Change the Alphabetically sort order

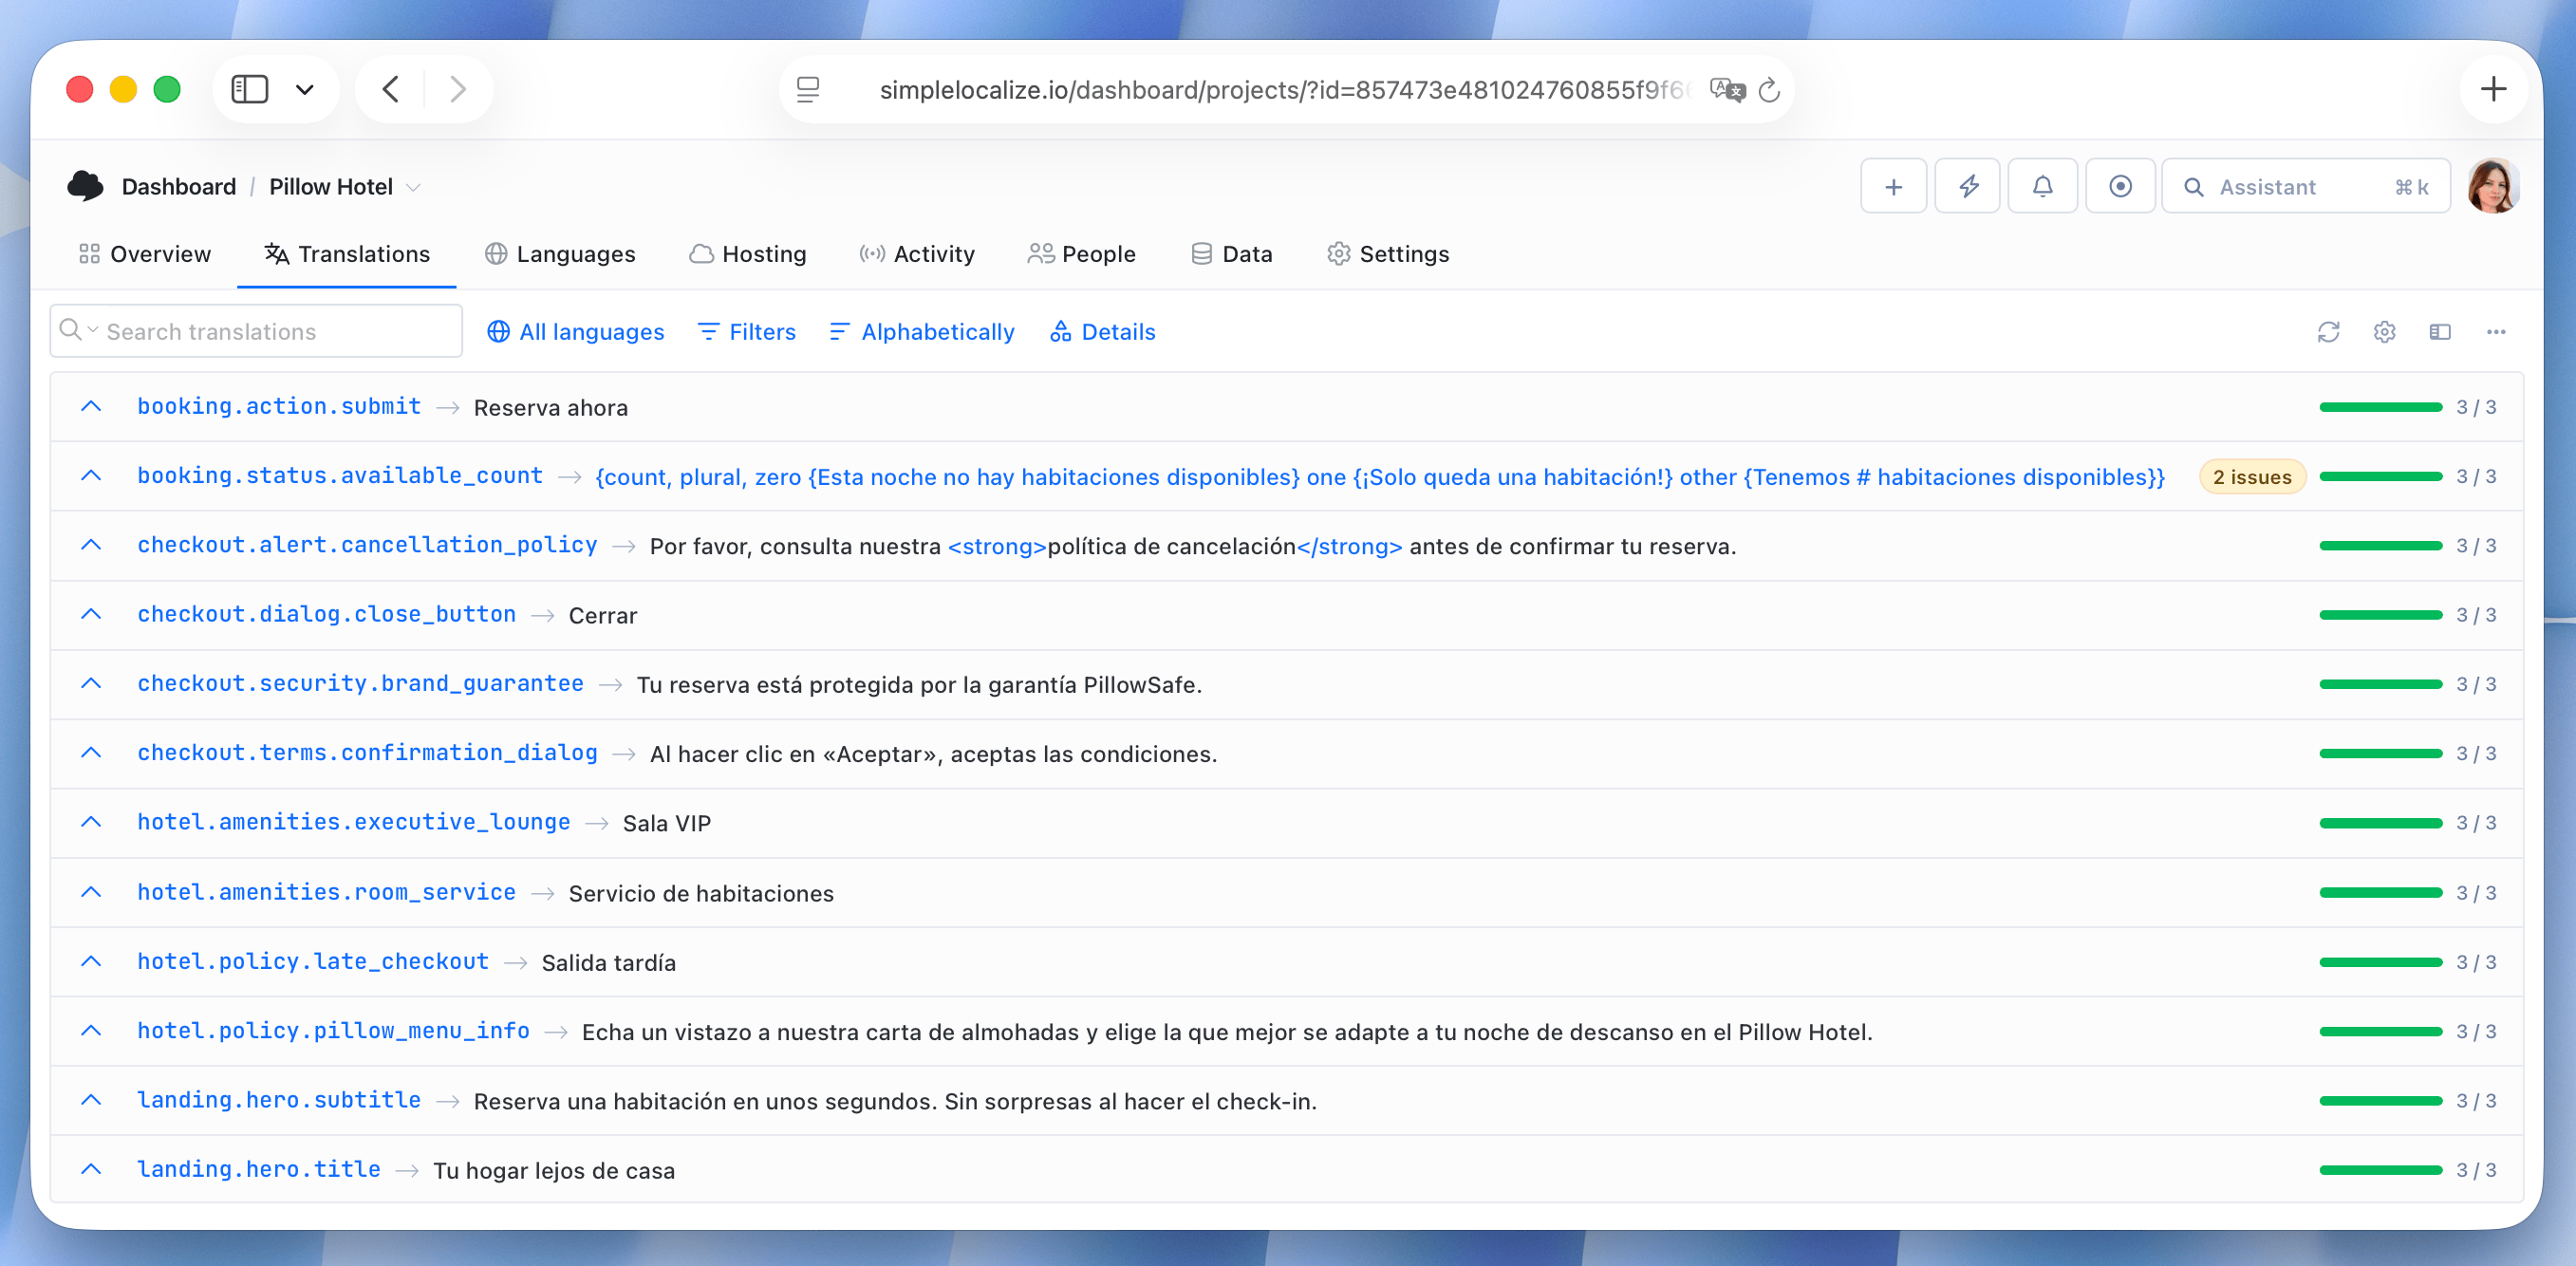(921, 332)
